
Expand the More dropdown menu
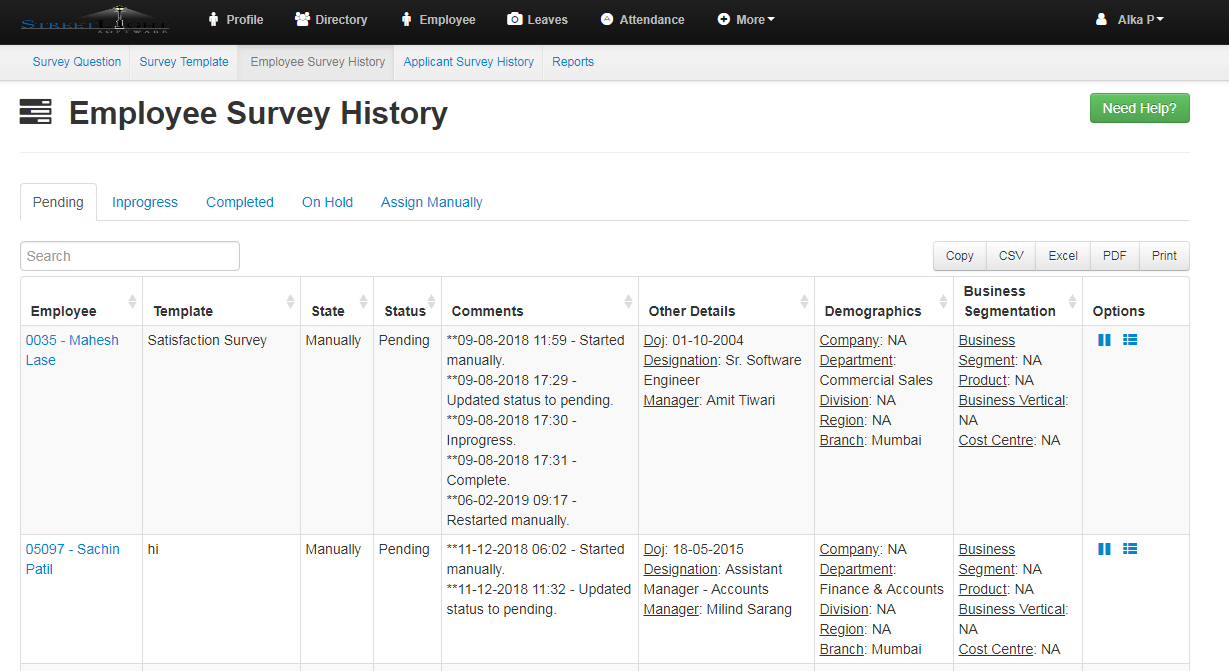(x=746, y=20)
